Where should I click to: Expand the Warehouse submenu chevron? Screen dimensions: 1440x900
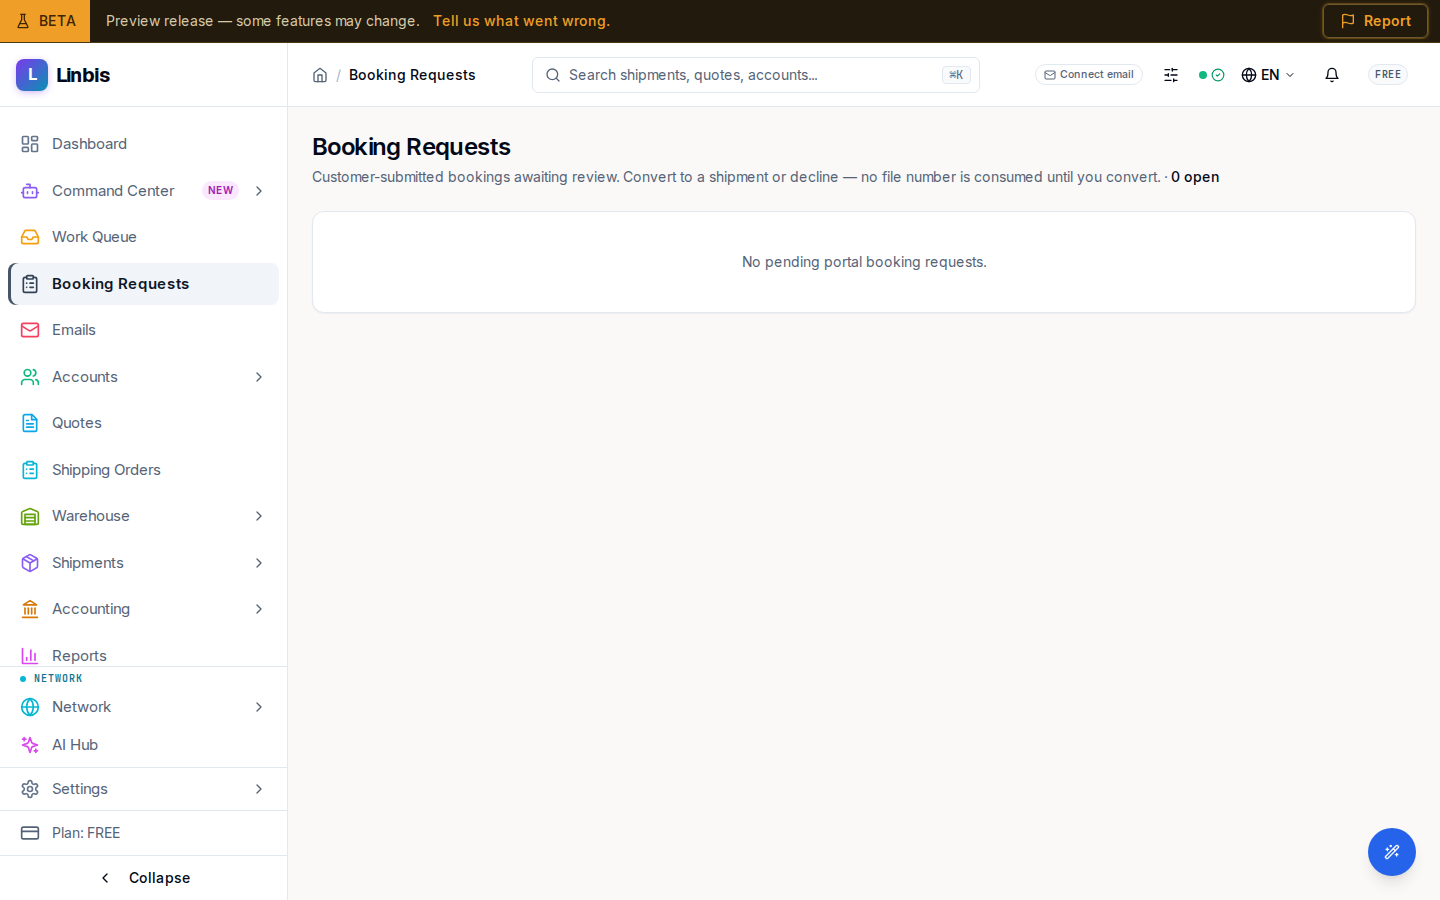[x=259, y=516]
